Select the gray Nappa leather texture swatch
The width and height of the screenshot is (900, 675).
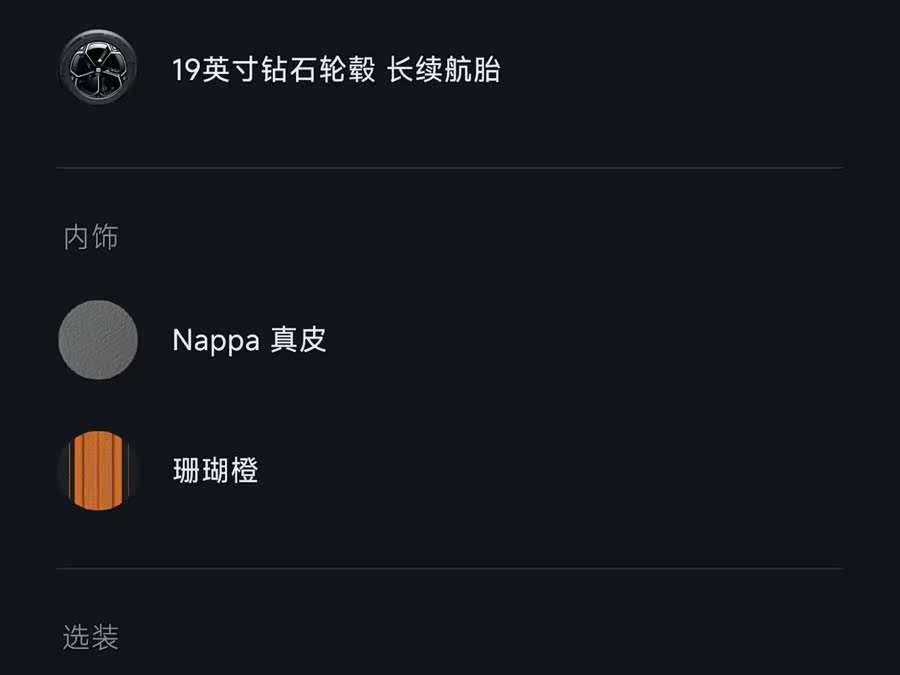97,340
